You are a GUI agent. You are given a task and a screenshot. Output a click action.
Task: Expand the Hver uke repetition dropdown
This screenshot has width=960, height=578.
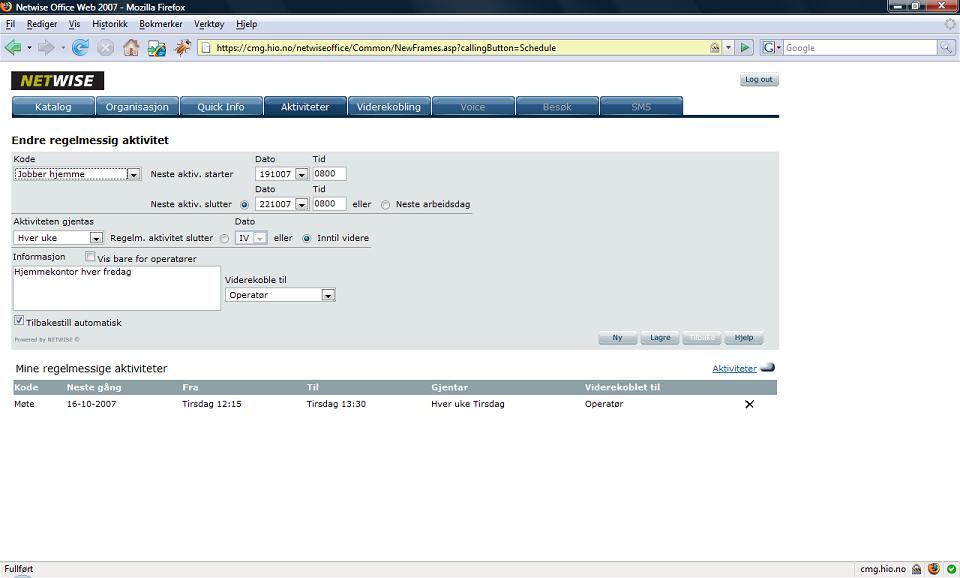58,238
